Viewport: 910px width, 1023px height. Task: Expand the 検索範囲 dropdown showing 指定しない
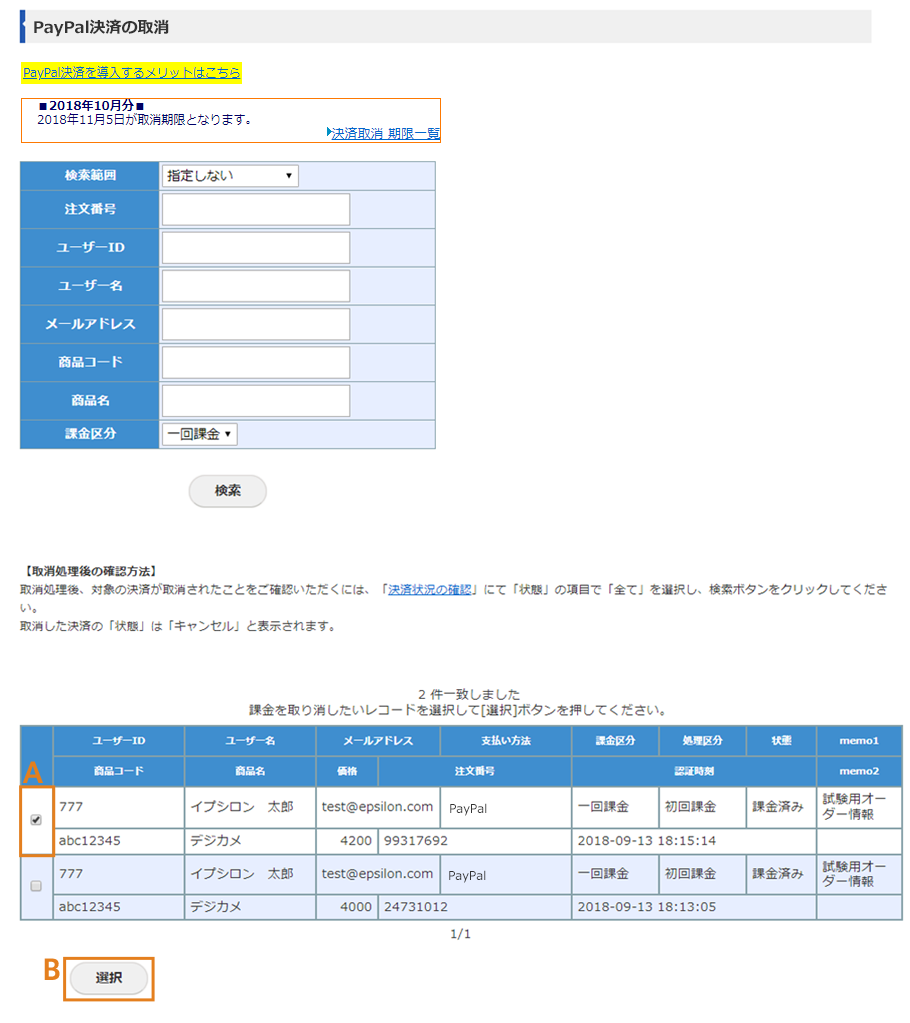coord(230,176)
